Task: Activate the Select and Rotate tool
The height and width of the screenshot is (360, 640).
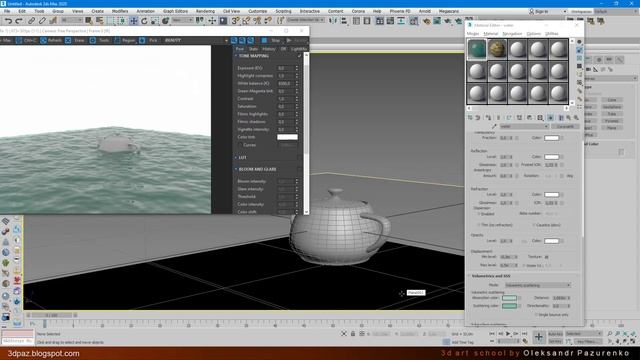Action: [144, 21]
